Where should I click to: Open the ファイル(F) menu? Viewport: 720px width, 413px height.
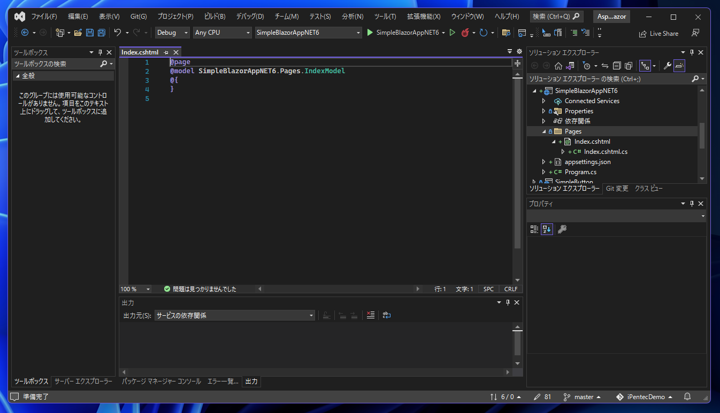(44, 17)
